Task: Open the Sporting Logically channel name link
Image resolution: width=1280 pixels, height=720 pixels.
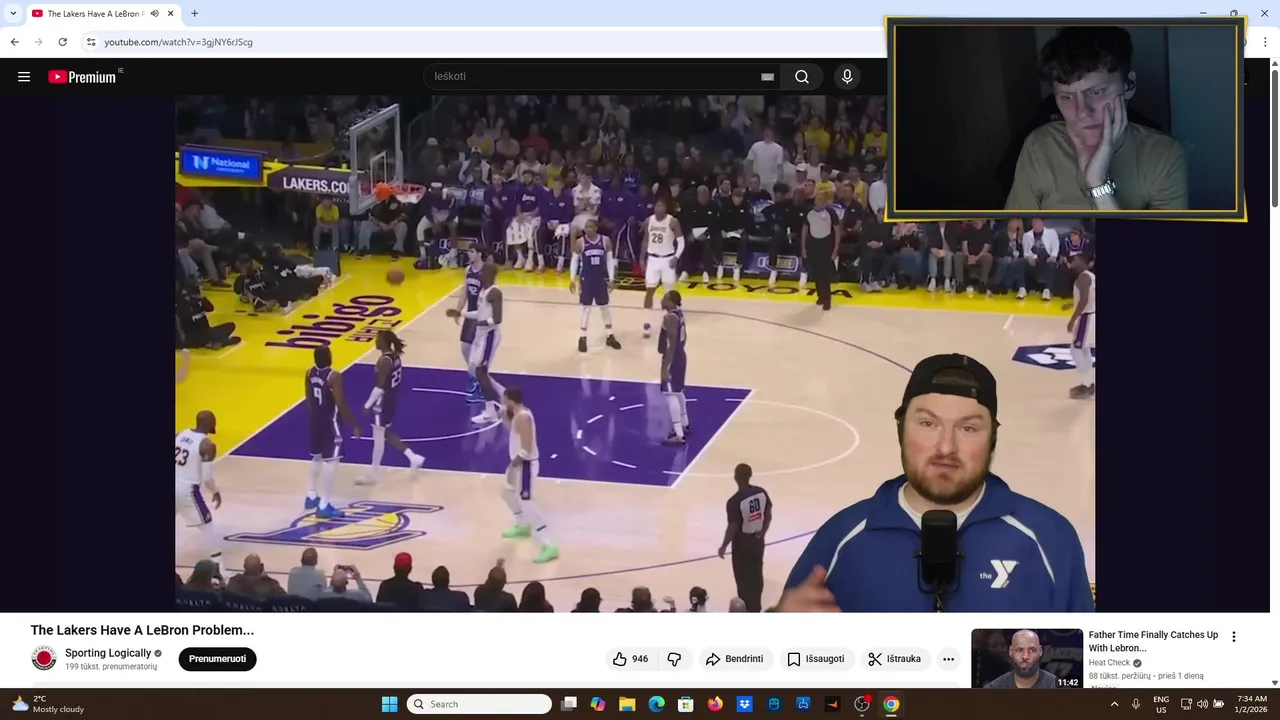Action: click(108, 653)
